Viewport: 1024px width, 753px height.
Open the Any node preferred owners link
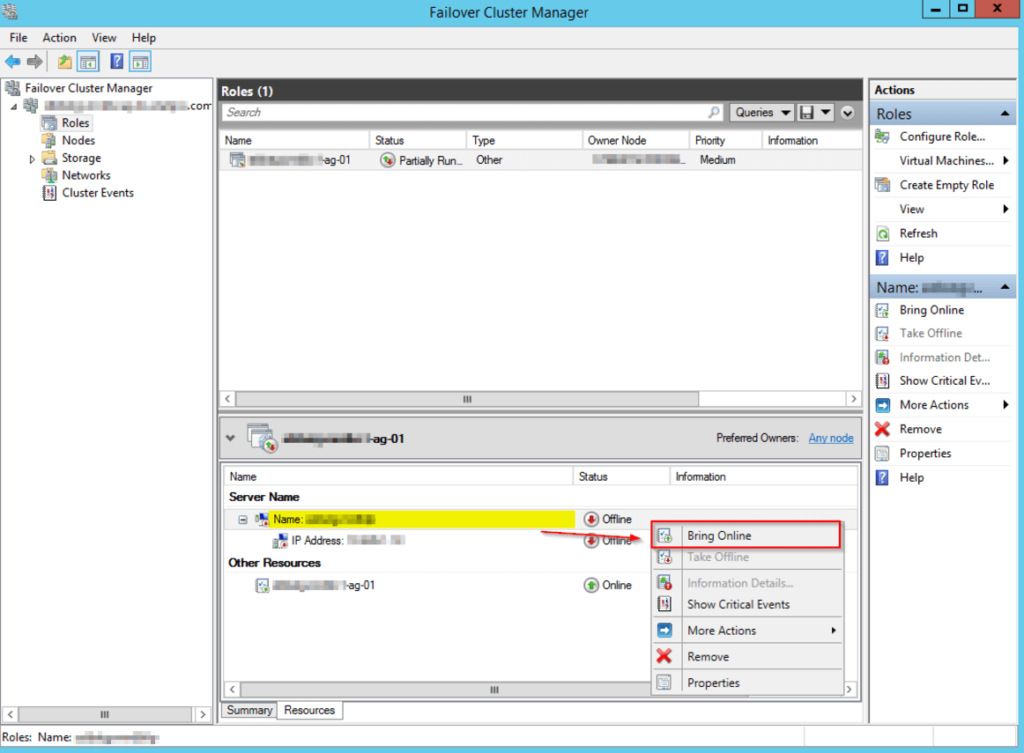(831, 438)
